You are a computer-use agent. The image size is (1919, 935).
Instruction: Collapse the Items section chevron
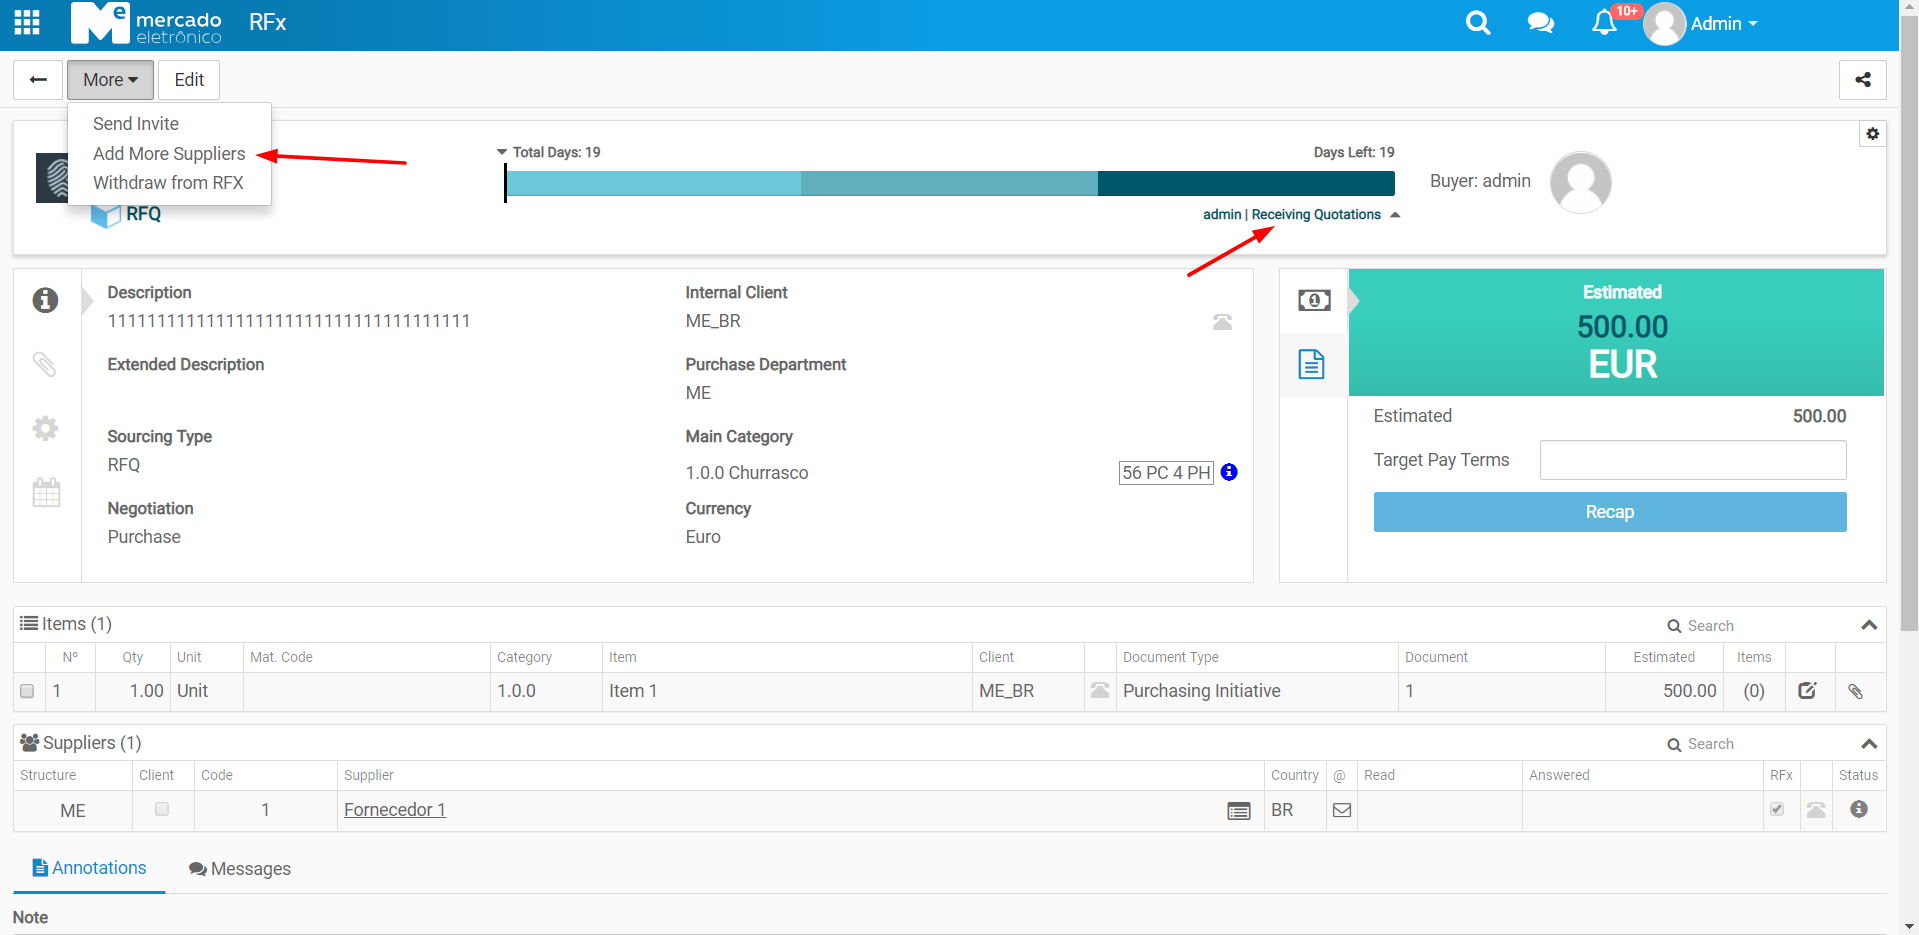pos(1868,625)
